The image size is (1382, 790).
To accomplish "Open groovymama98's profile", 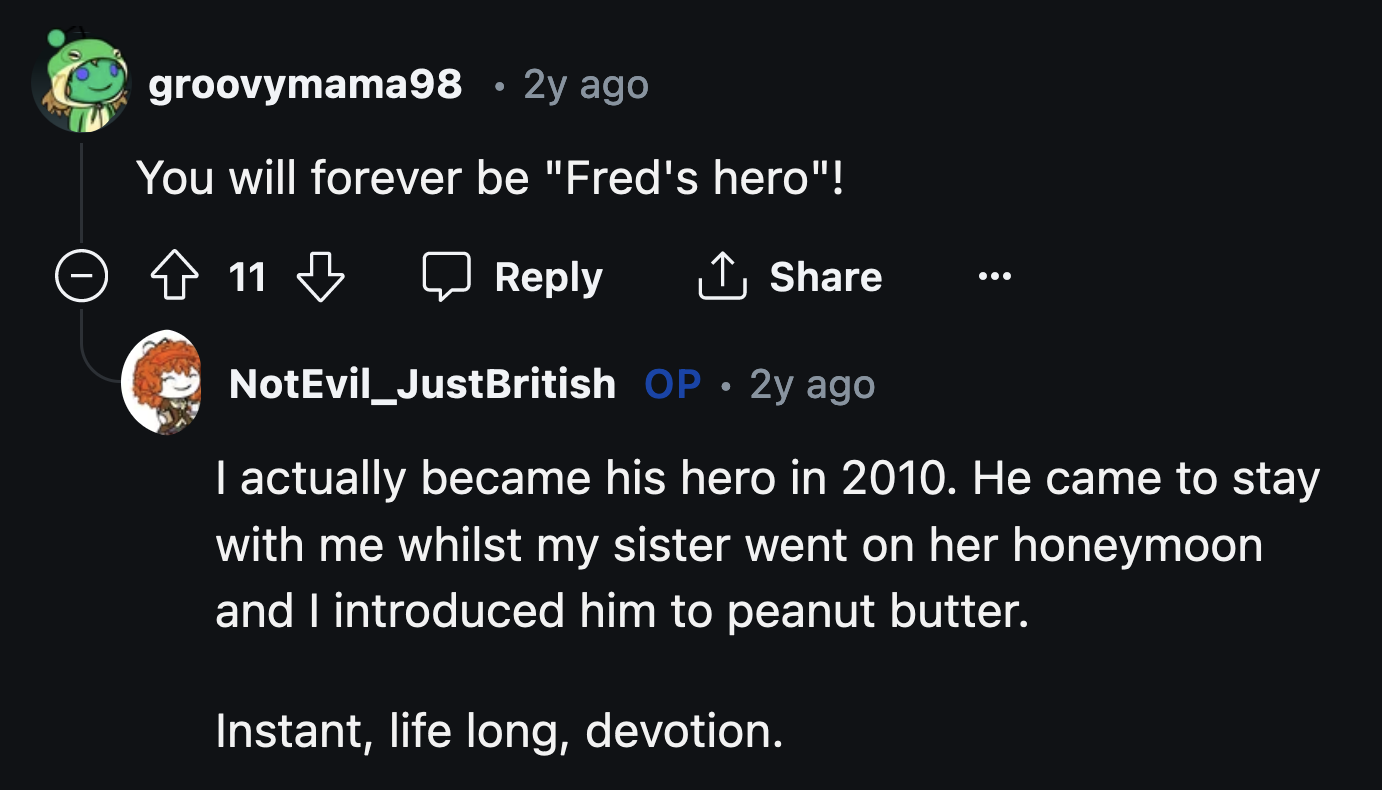I will pos(304,85).
